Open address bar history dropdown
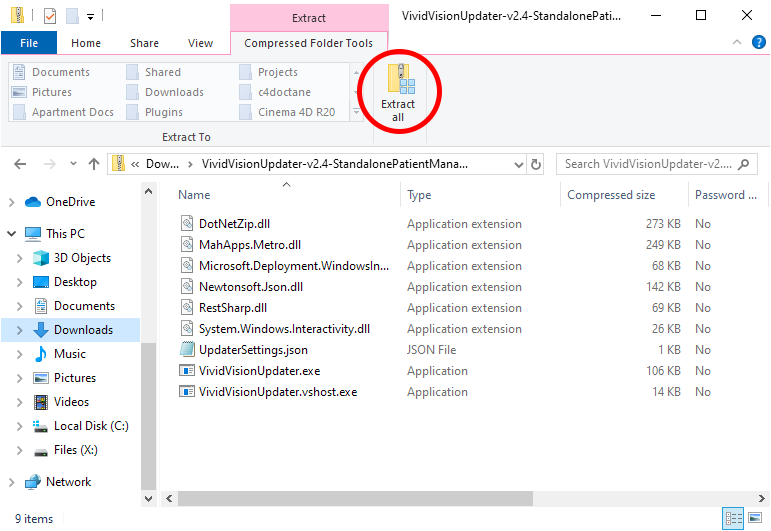The width and height of the screenshot is (771, 531). tap(518, 165)
